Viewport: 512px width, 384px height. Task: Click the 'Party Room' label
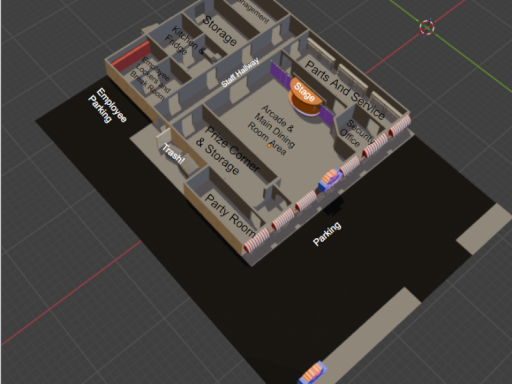[x=230, y=215]
